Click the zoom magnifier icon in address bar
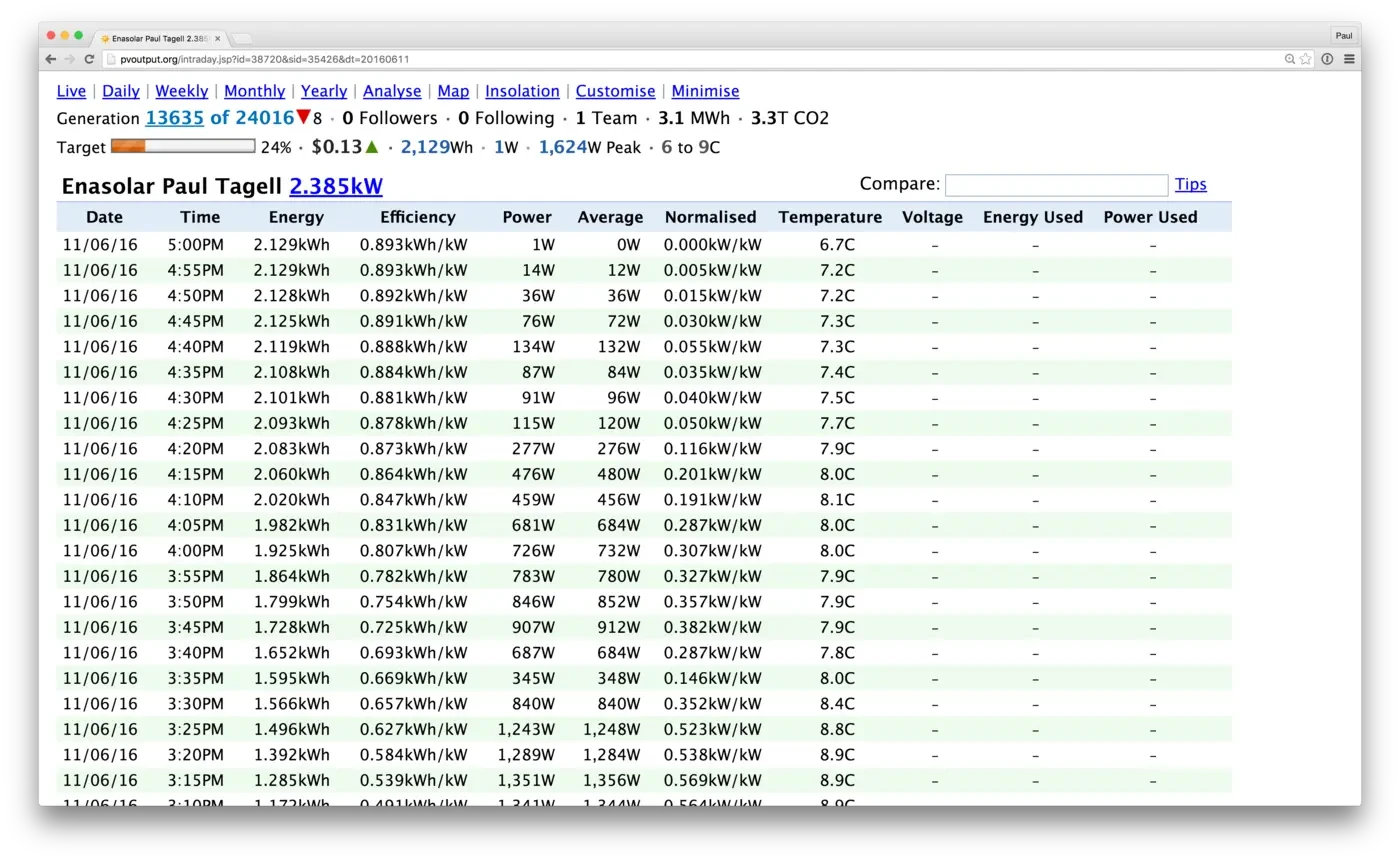Viewport: 1400px width, 861px height. click(x=1290, y=59)
